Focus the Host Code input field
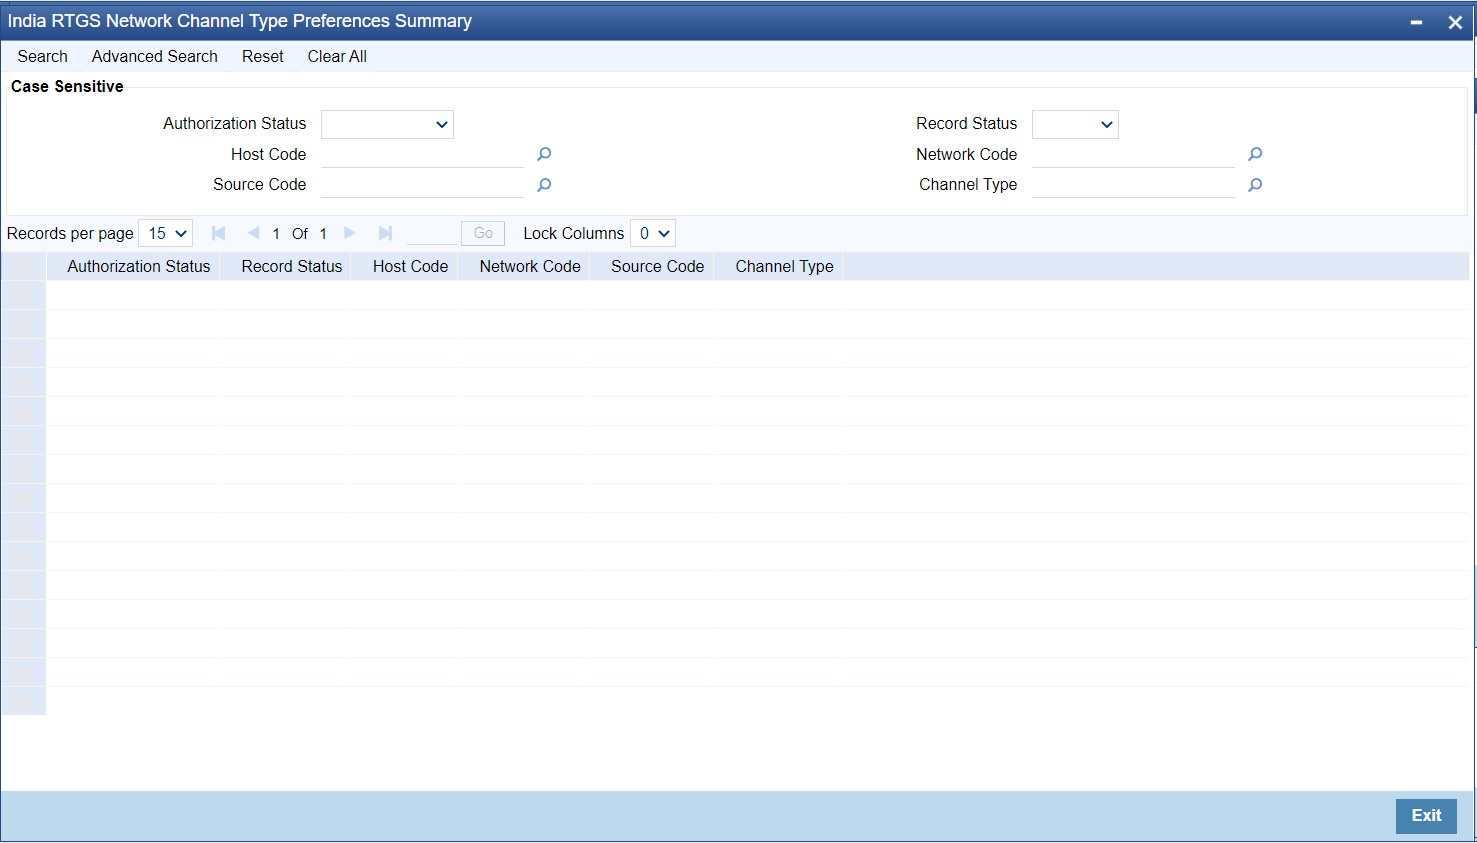This screenshot has width=1477, height=843. pos(422,154)
